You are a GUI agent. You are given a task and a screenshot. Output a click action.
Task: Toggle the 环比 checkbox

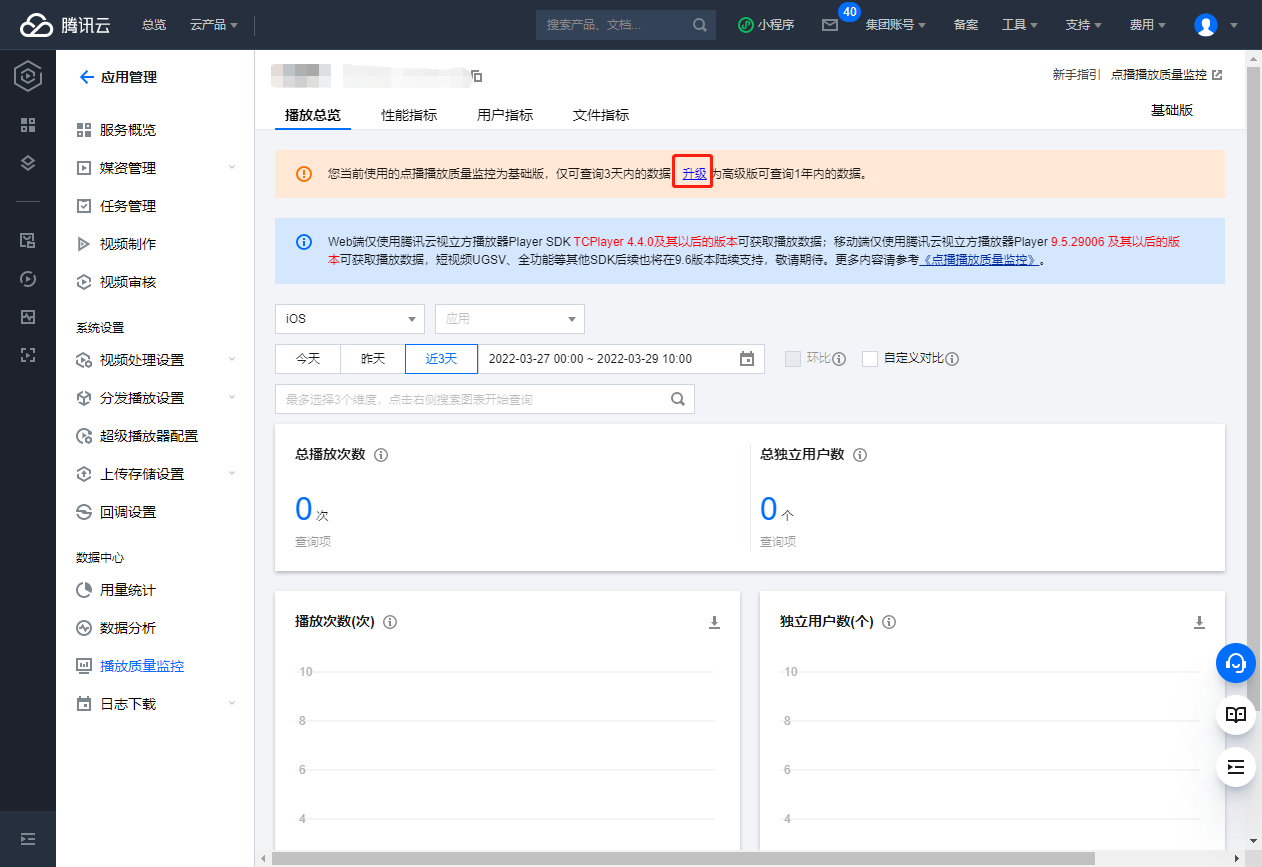click(793, 359)
